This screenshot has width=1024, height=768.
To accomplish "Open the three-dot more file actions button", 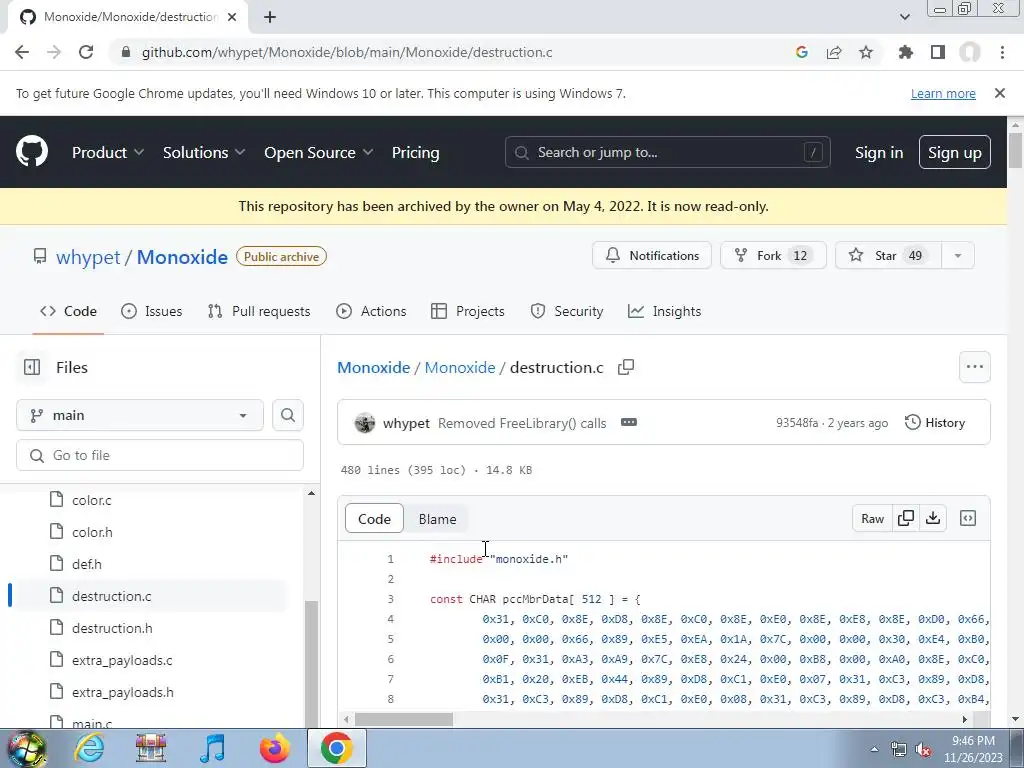I will click(974, 367).
